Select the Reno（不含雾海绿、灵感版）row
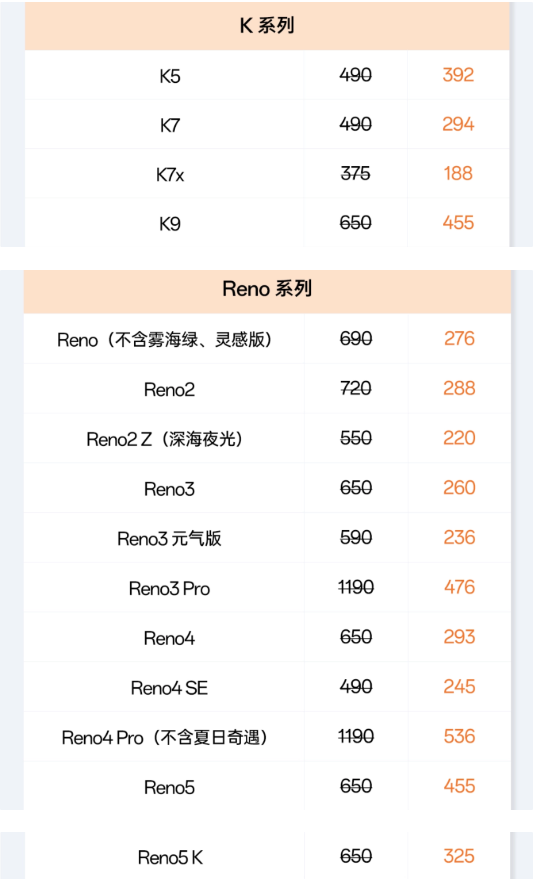The image size is (536, 879). (267, 339)
